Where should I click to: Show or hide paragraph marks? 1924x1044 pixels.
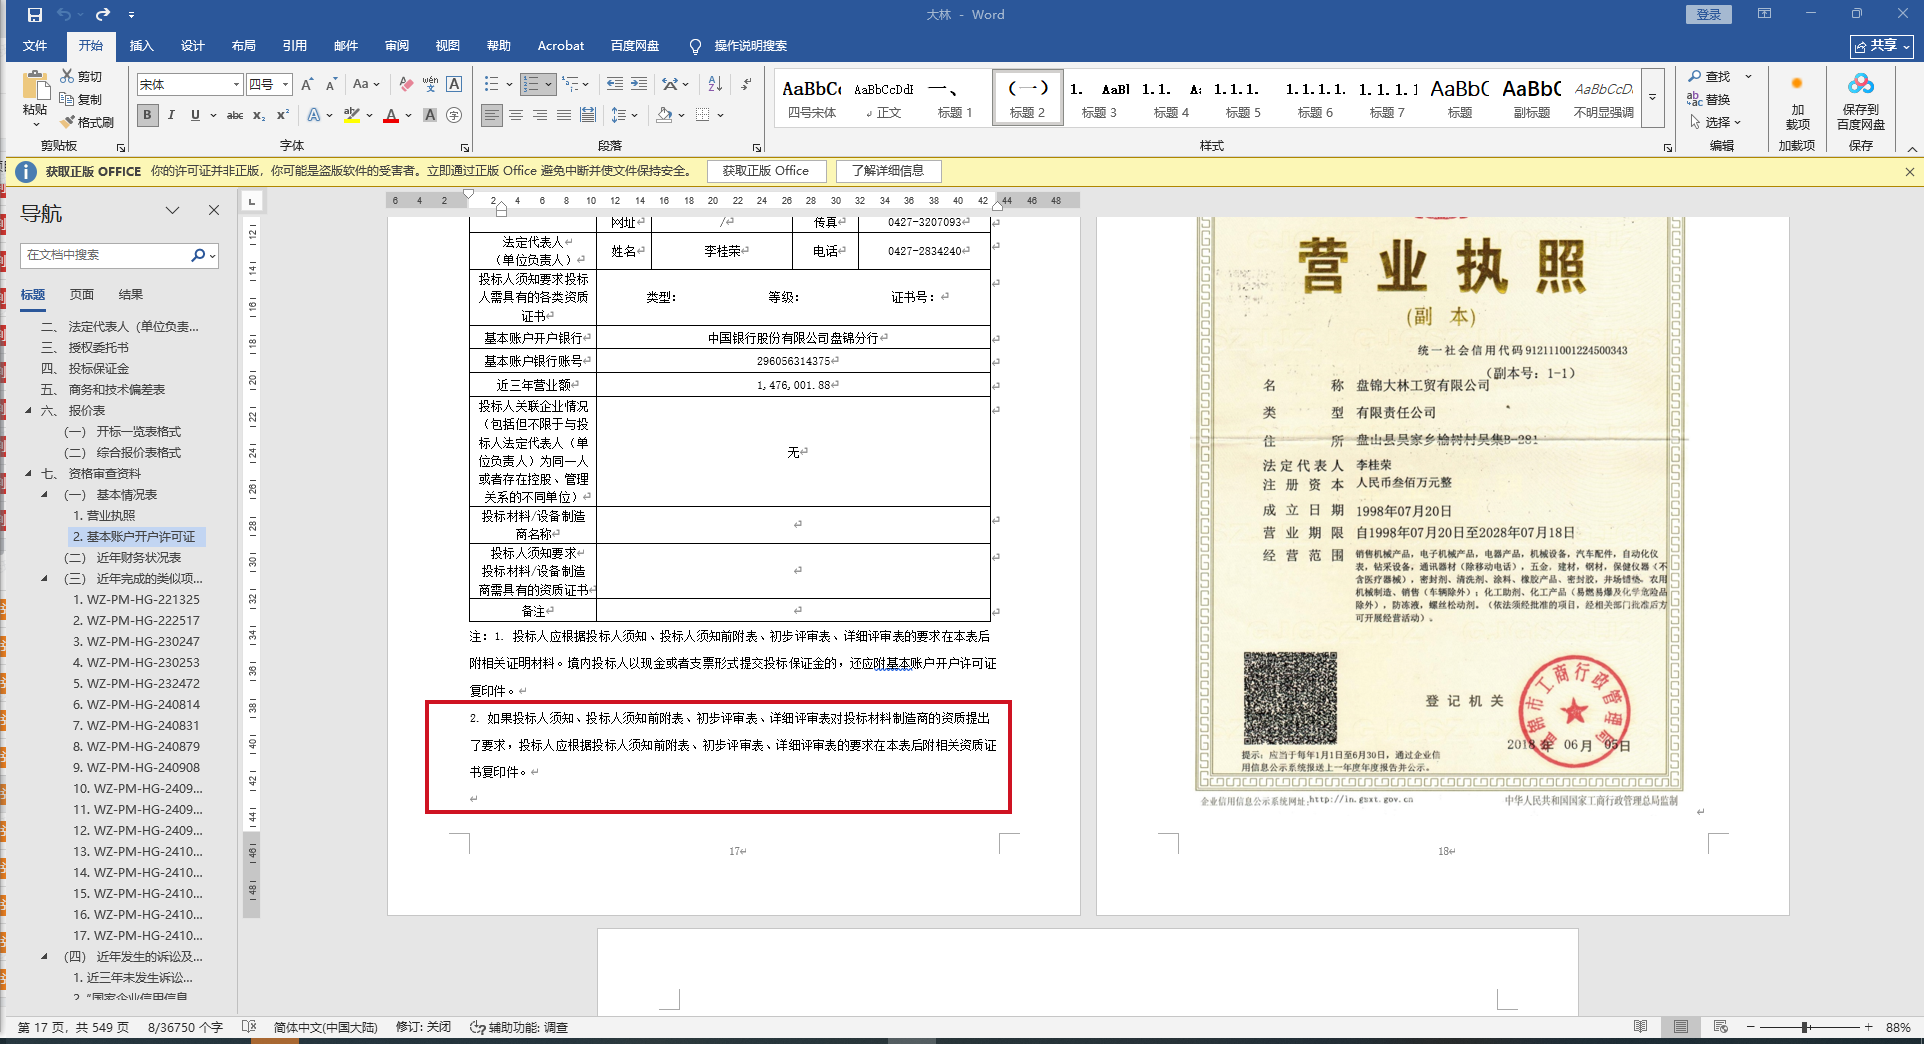[746, 85]
